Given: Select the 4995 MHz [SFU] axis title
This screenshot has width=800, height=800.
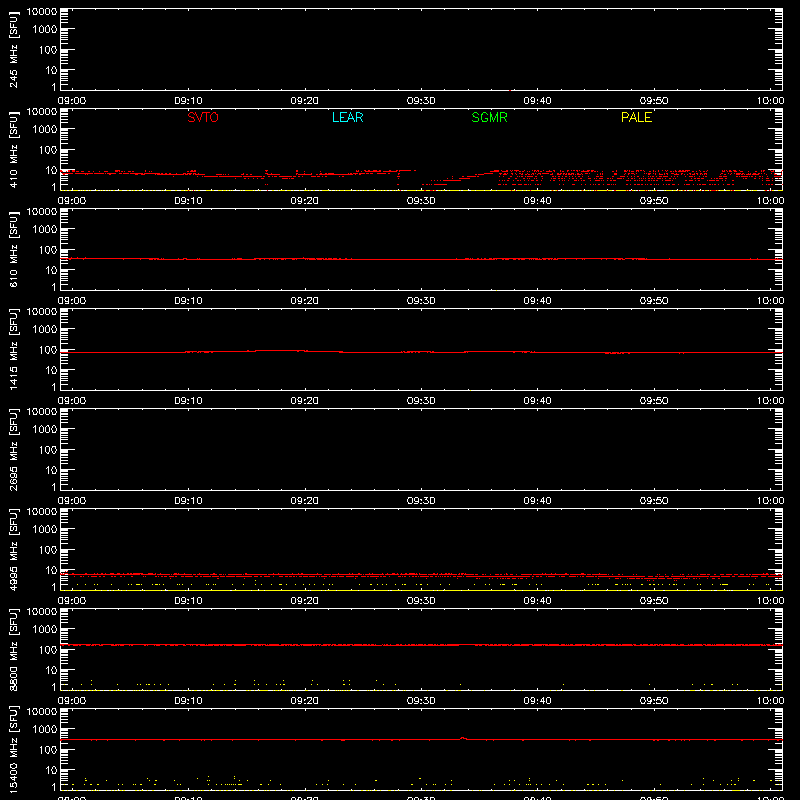Looking at the screenshot, I should [13, 549].
